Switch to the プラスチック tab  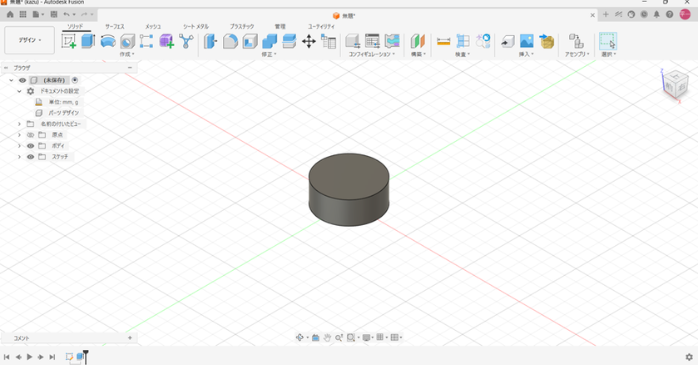(x=242, y=27)
